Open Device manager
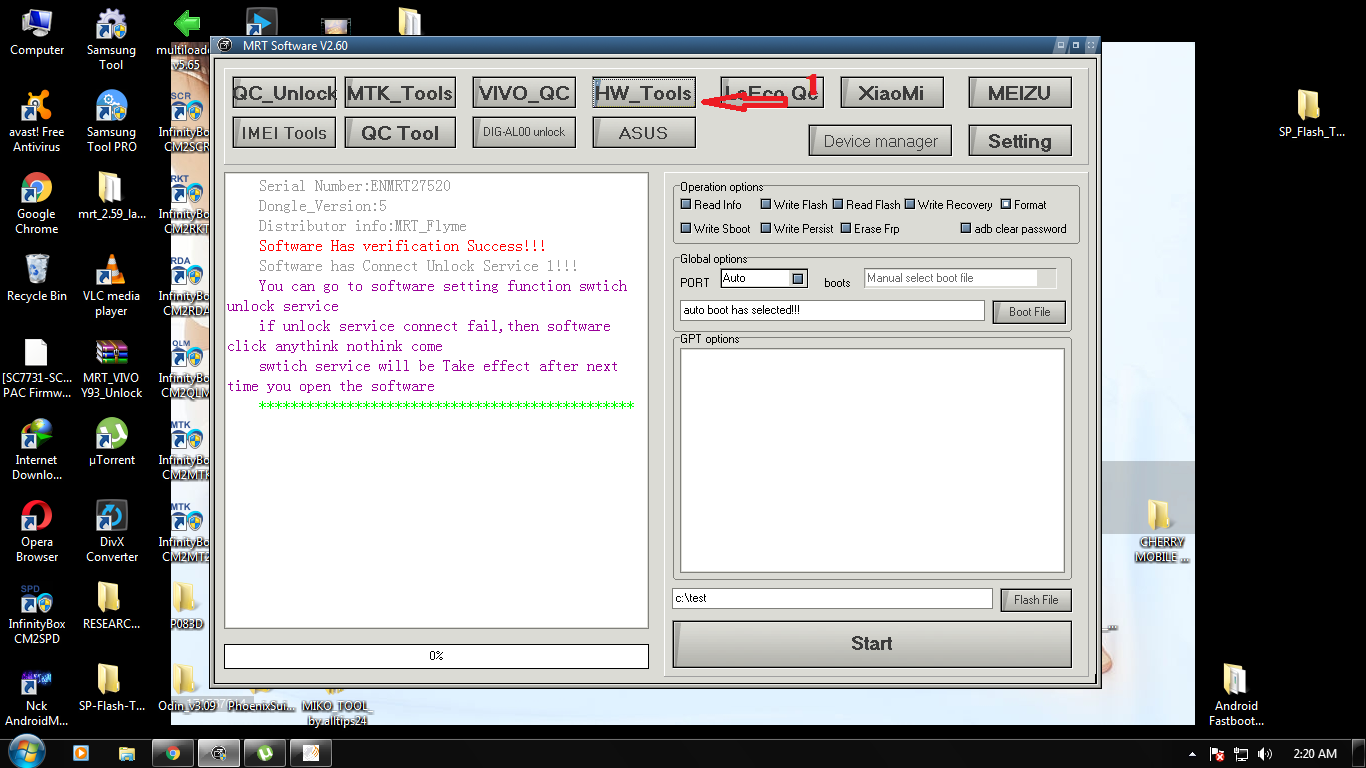This screenshot has width=1366, height=768. (881, 141)
